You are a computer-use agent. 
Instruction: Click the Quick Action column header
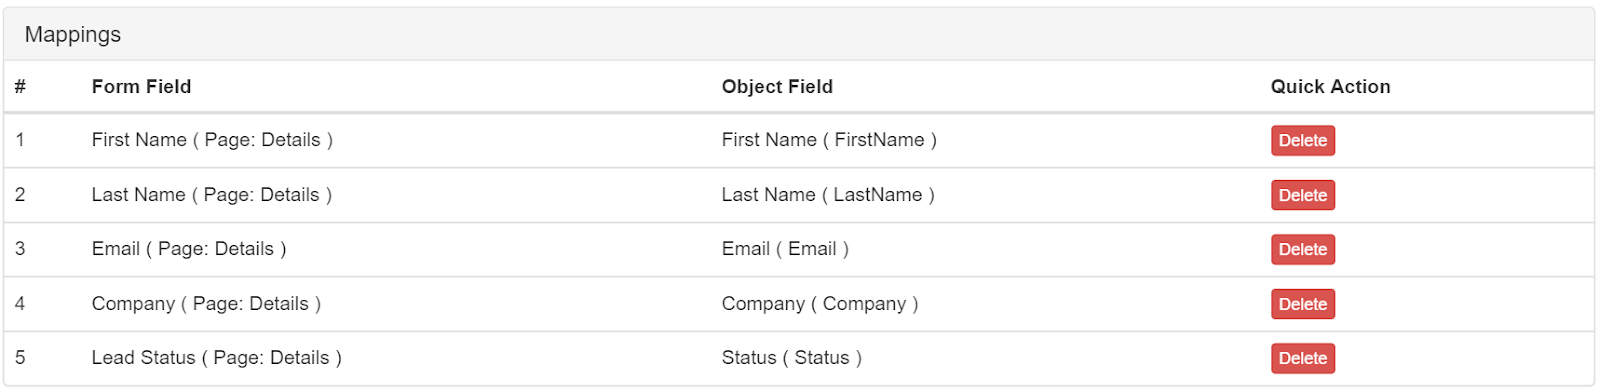1330,87
